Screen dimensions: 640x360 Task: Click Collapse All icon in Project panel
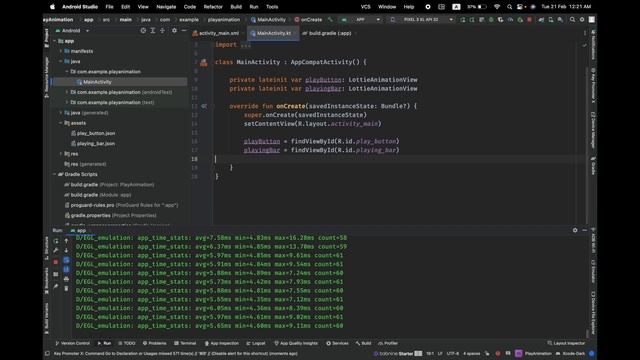pos(162,31)
